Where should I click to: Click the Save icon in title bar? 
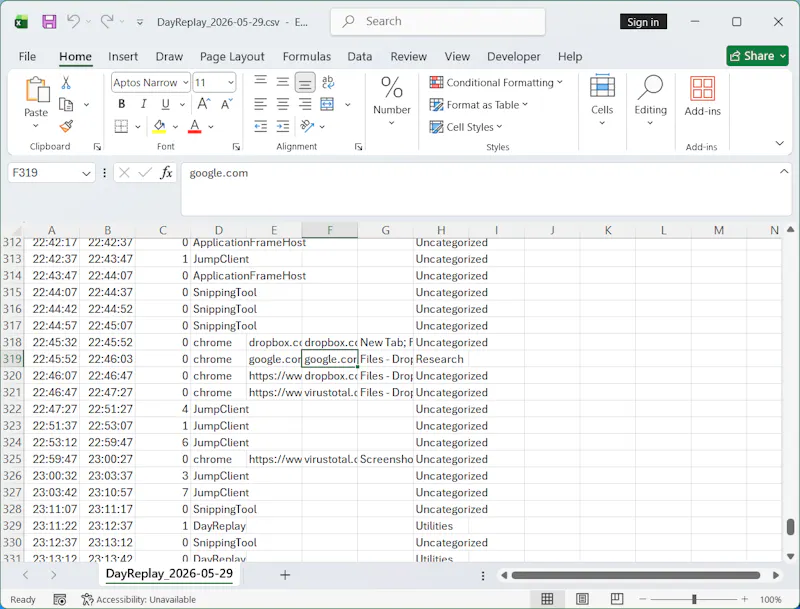(x=49, y=21)
